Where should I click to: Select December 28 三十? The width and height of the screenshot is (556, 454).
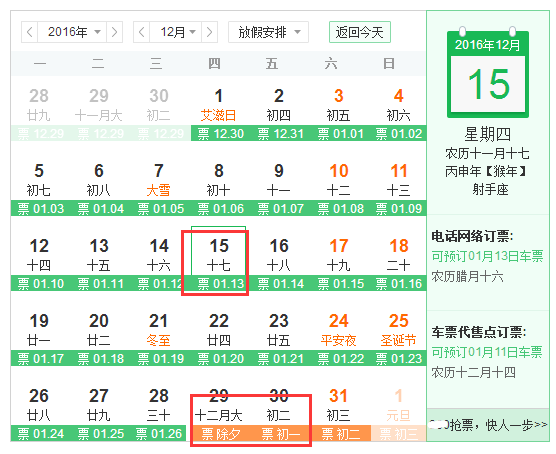(159, 405)
